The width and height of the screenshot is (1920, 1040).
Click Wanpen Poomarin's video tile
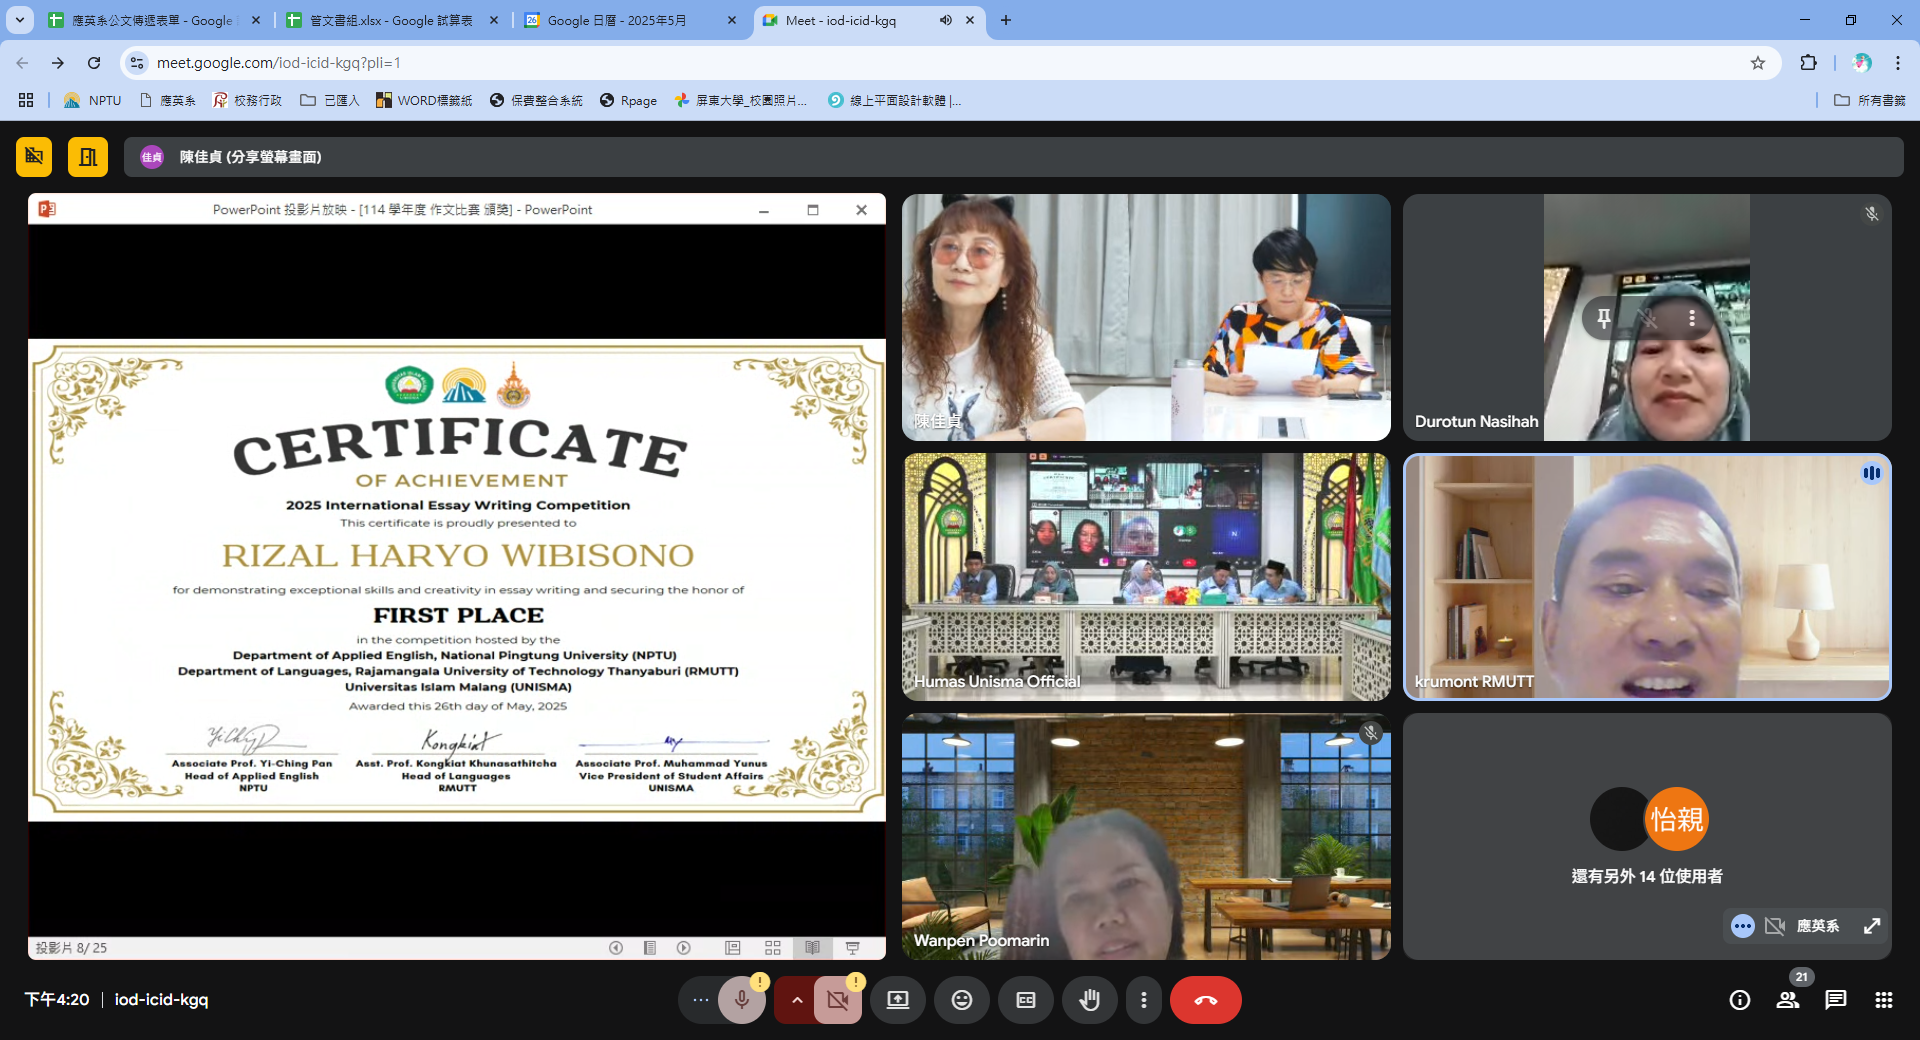(1146, 836)
